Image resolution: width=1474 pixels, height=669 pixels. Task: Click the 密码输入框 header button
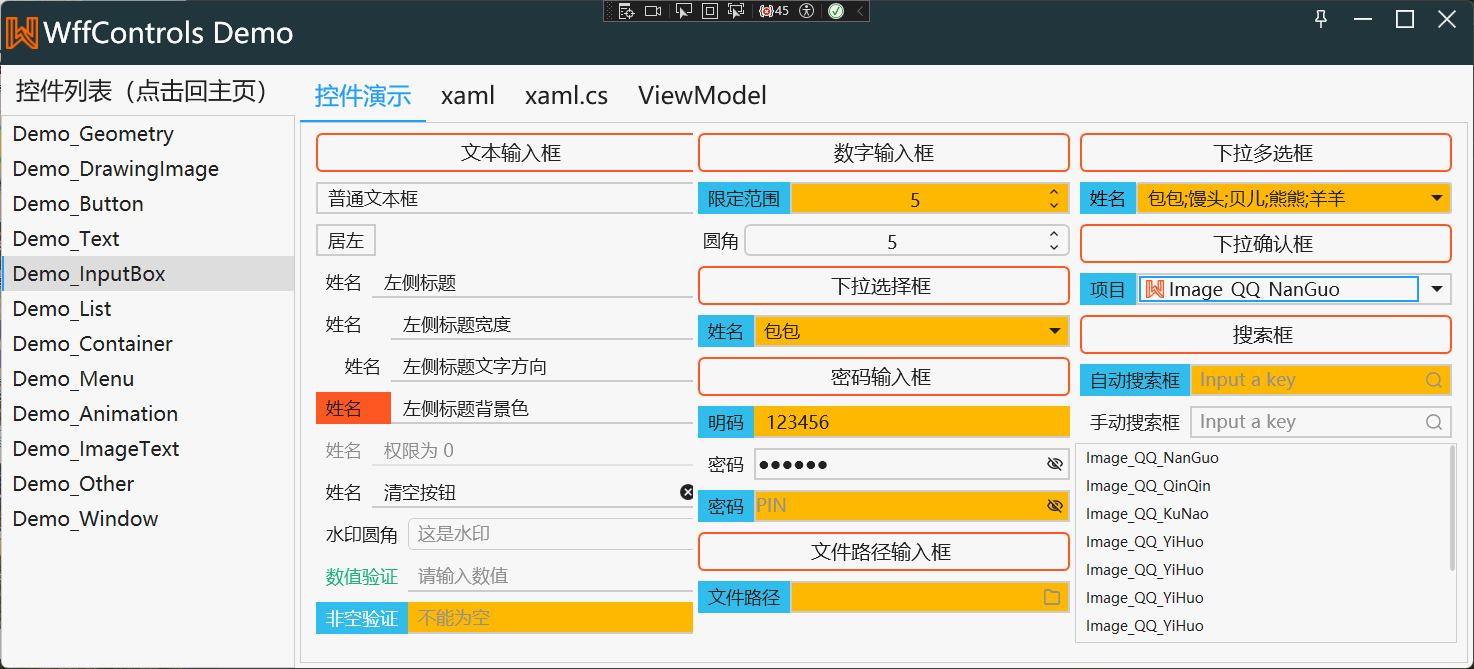[884, 377]
